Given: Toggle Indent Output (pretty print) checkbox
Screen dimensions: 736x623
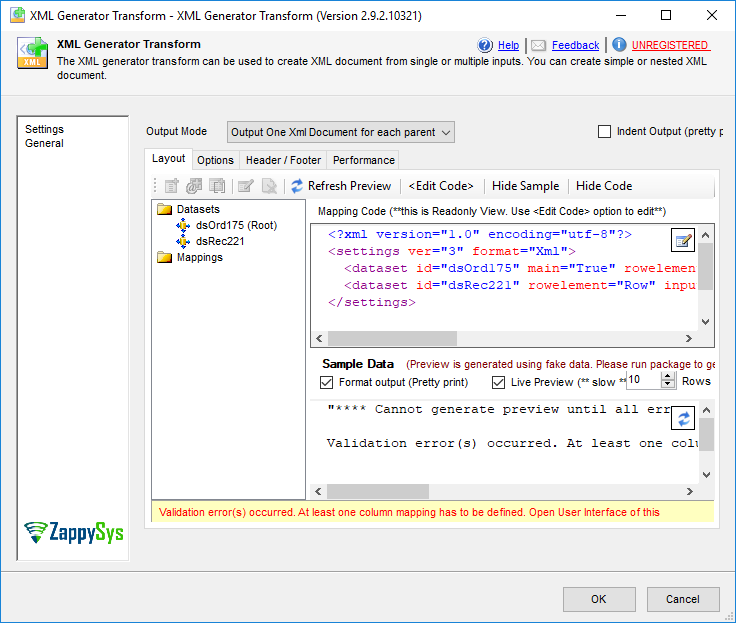Looking at the screenshot, I should (605, 131).
